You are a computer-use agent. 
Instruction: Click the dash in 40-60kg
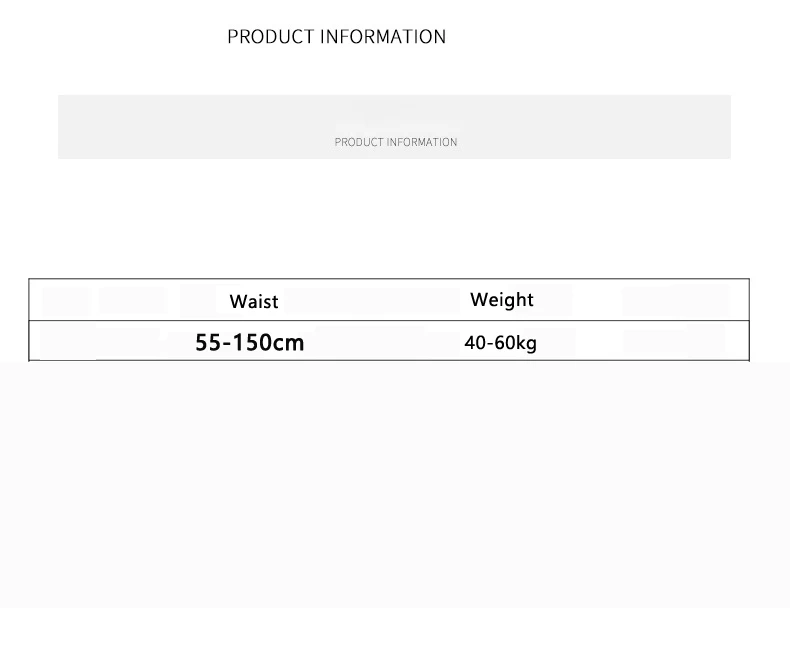pyautogui.click(x=490, y=344)
